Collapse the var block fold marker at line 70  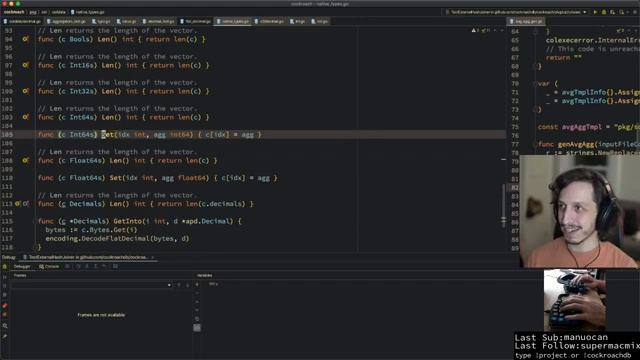[x=535, y=84]
